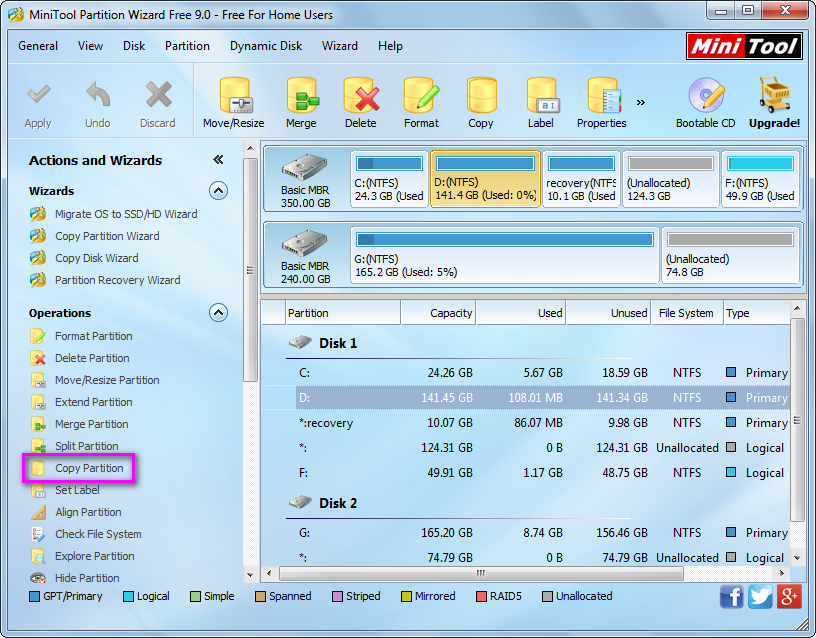Click the MiniTool logo
The height and width of the screenshot is (638, 816).
(744, 46)
